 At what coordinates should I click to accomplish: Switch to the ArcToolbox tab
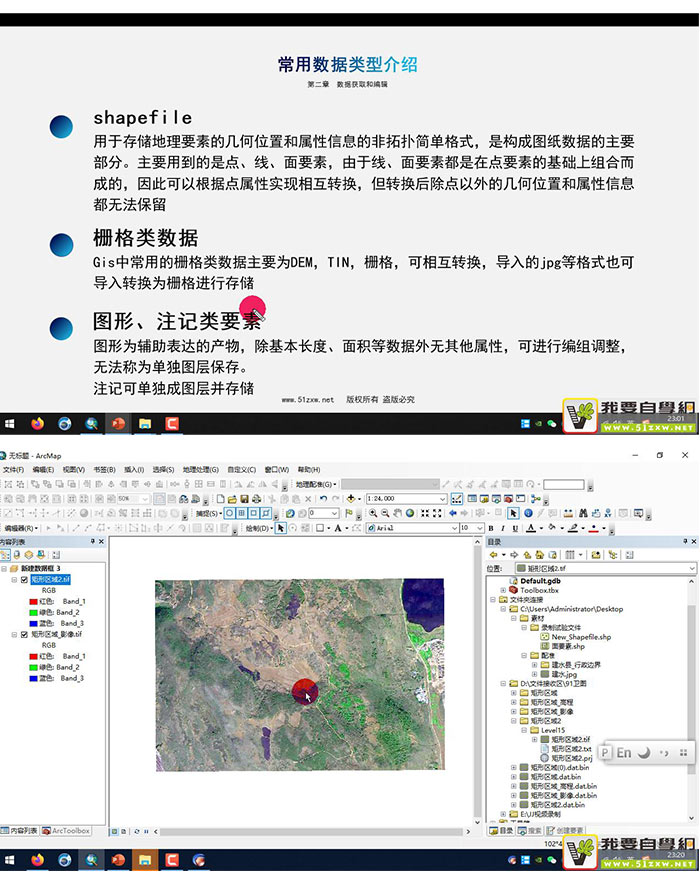pyautogui.click(x=66, y=831)
